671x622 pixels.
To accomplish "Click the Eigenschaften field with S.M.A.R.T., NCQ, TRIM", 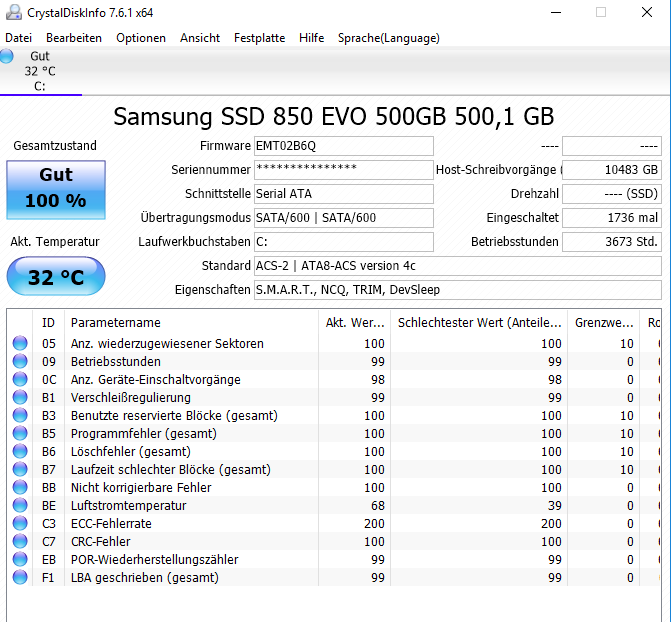I will (x=458, y=290).
